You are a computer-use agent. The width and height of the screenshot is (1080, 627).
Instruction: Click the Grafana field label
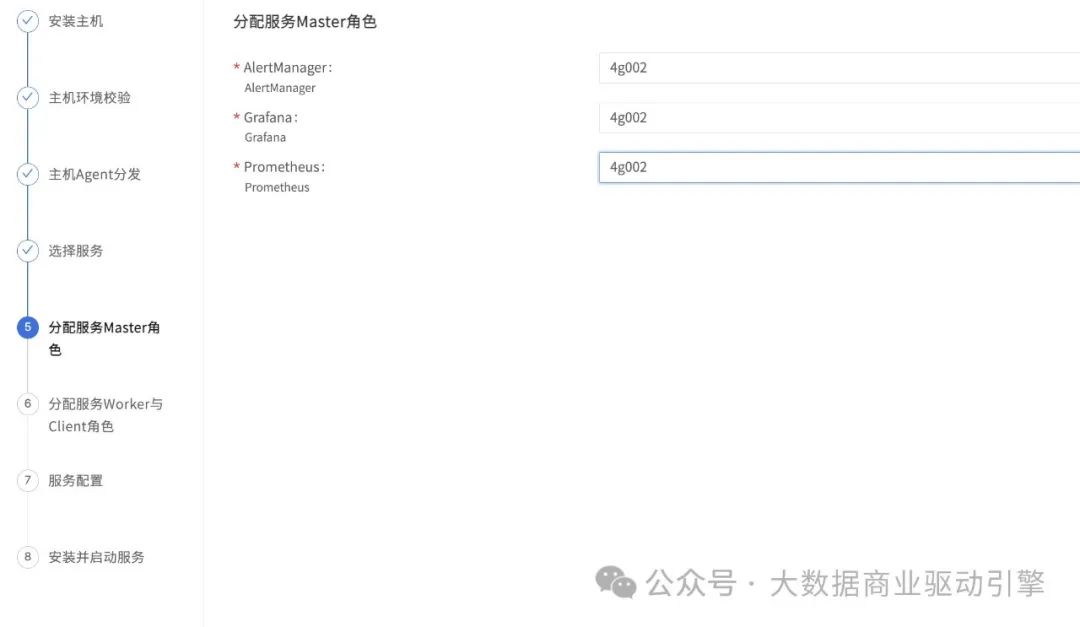pos(270,118)
